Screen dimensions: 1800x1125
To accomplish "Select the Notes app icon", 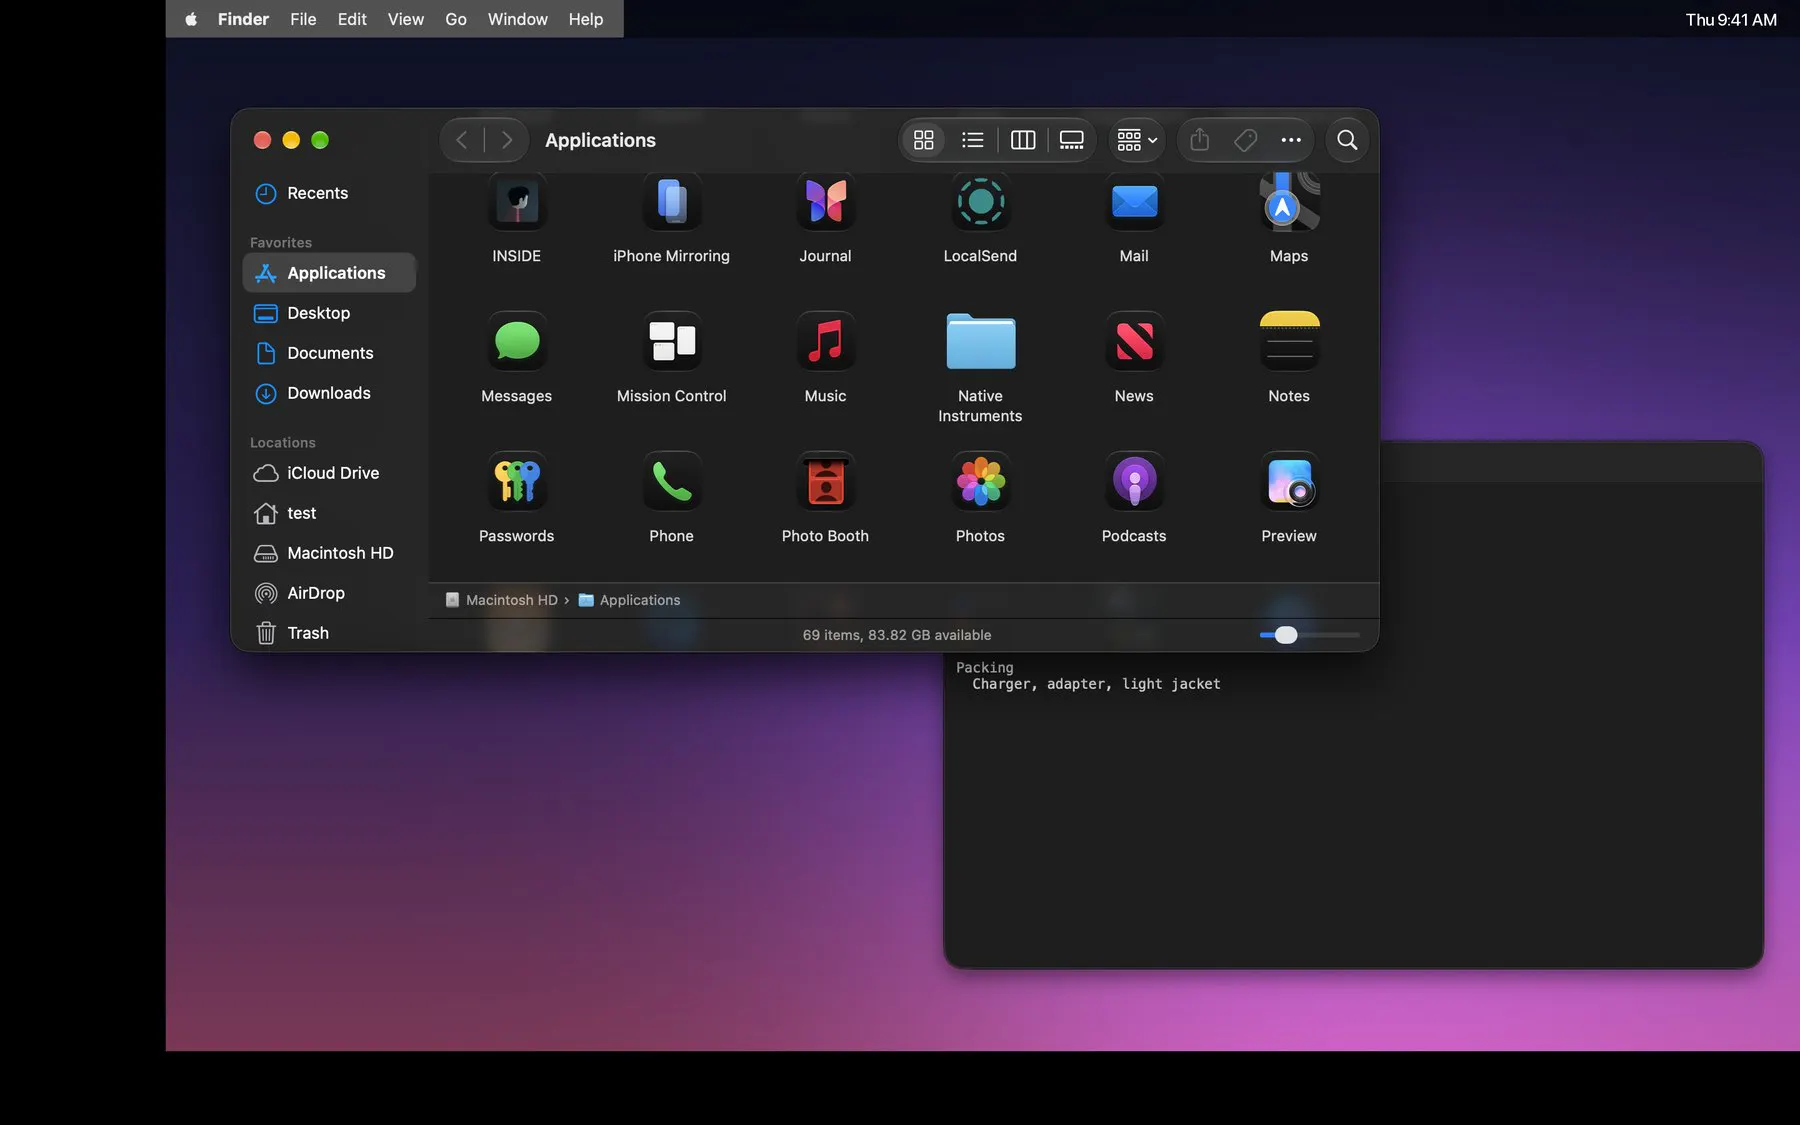I will pos(1289,342).
